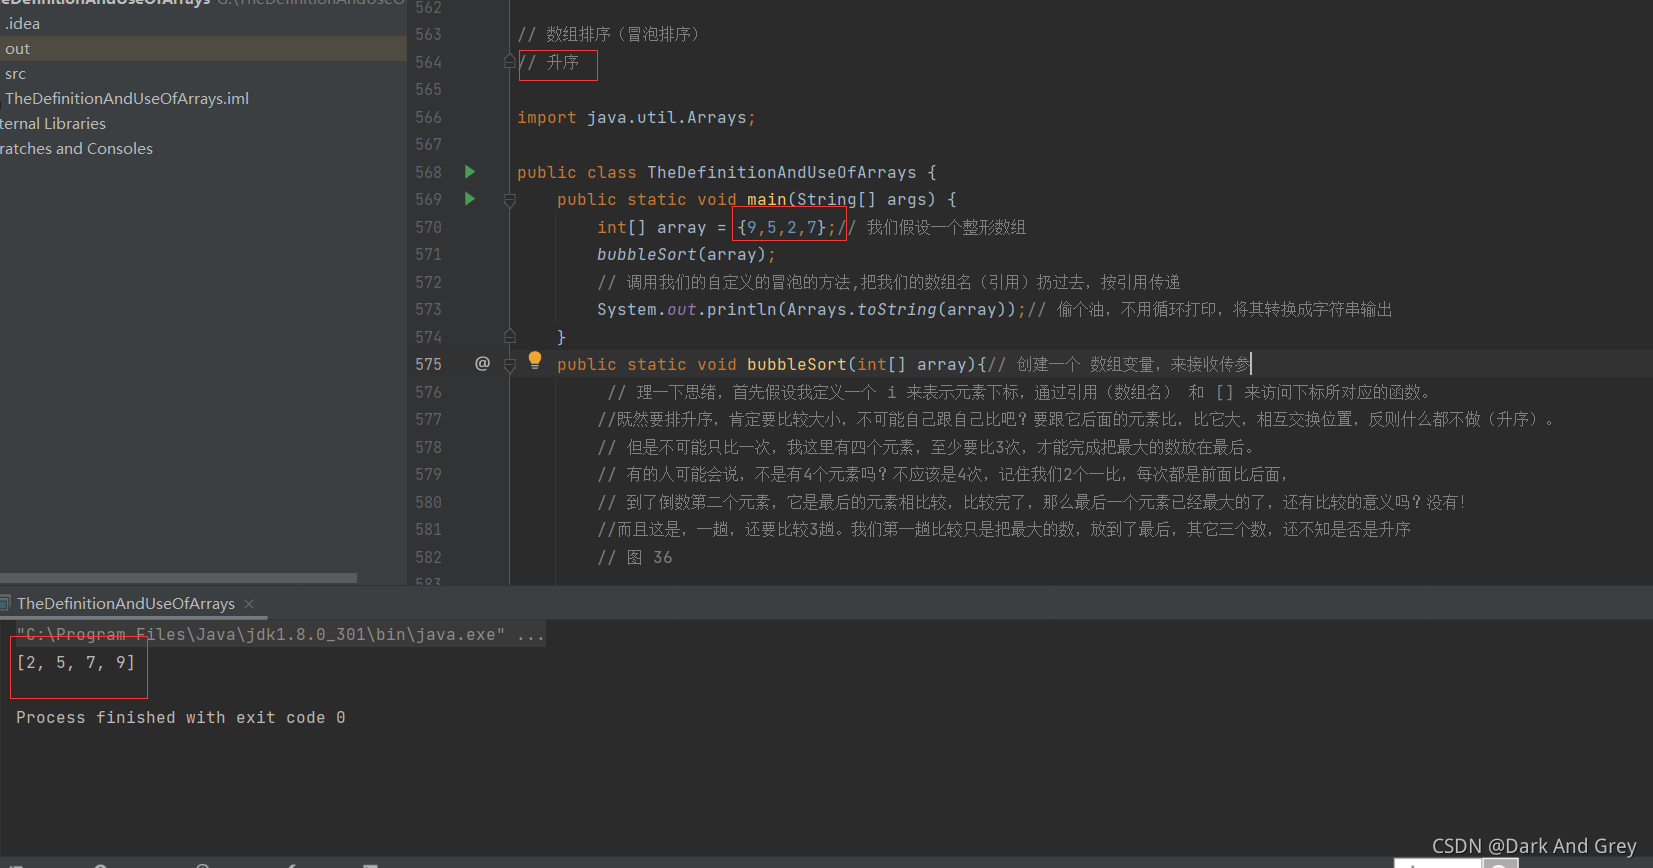Click the @ gutter annotation on line 575
Image resolution: width=1653 pixels, height=868 pixels.
pos(482,364)
